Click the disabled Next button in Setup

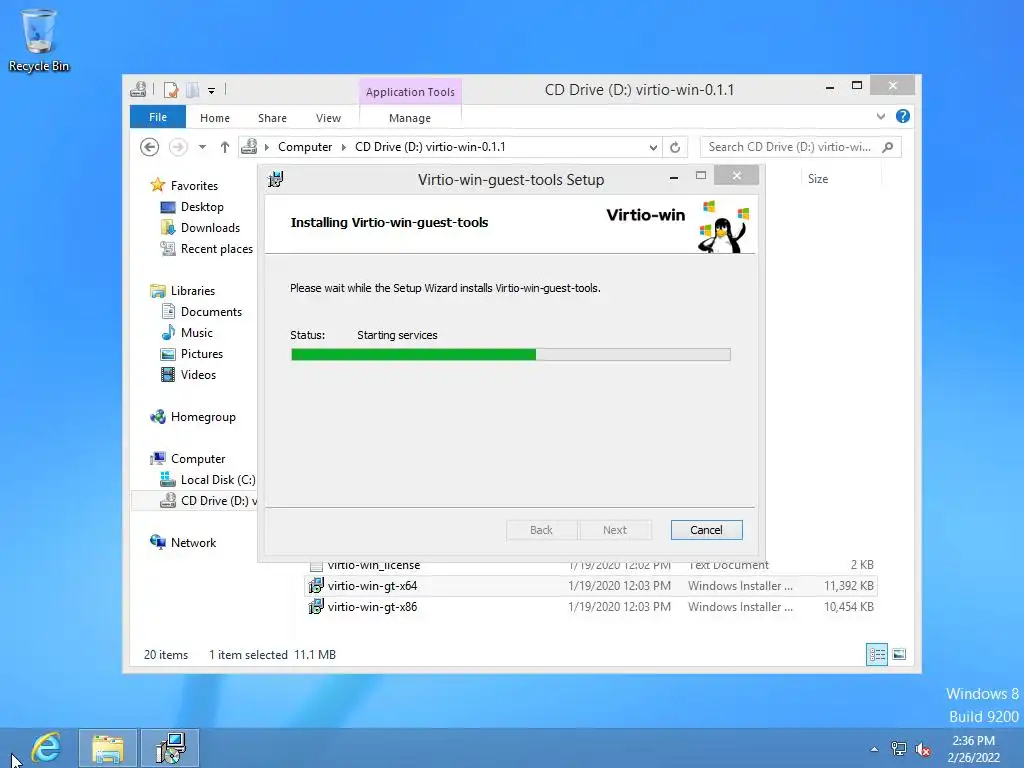click(x=615, y=530)
